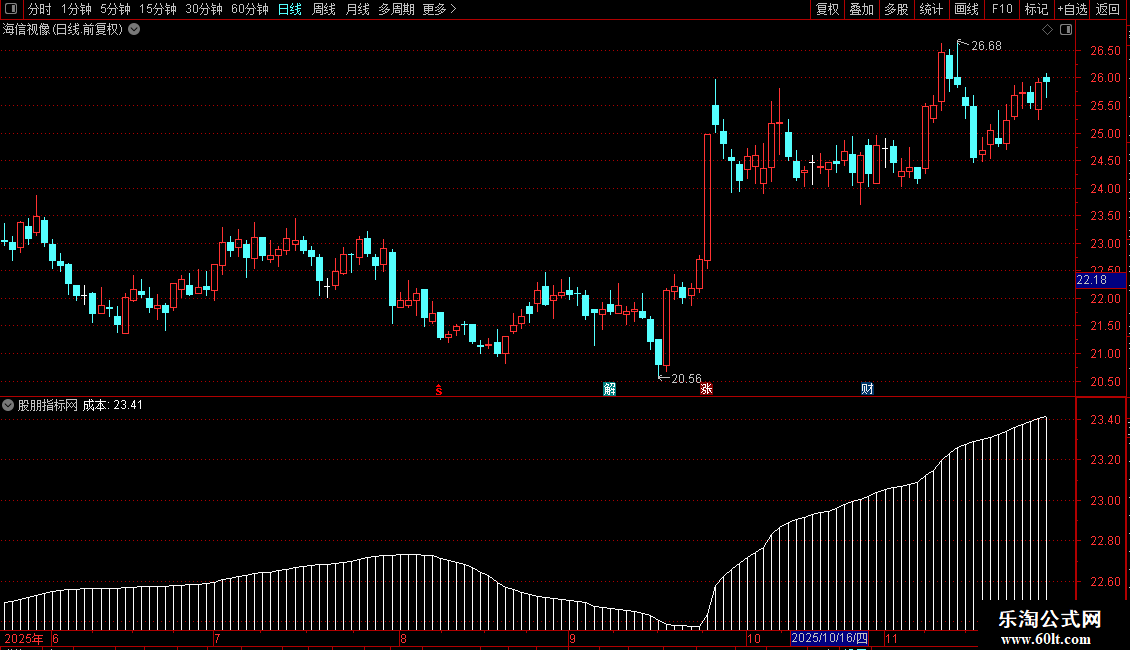Switch to 周线 weekly chart

(x=324, y=9)
